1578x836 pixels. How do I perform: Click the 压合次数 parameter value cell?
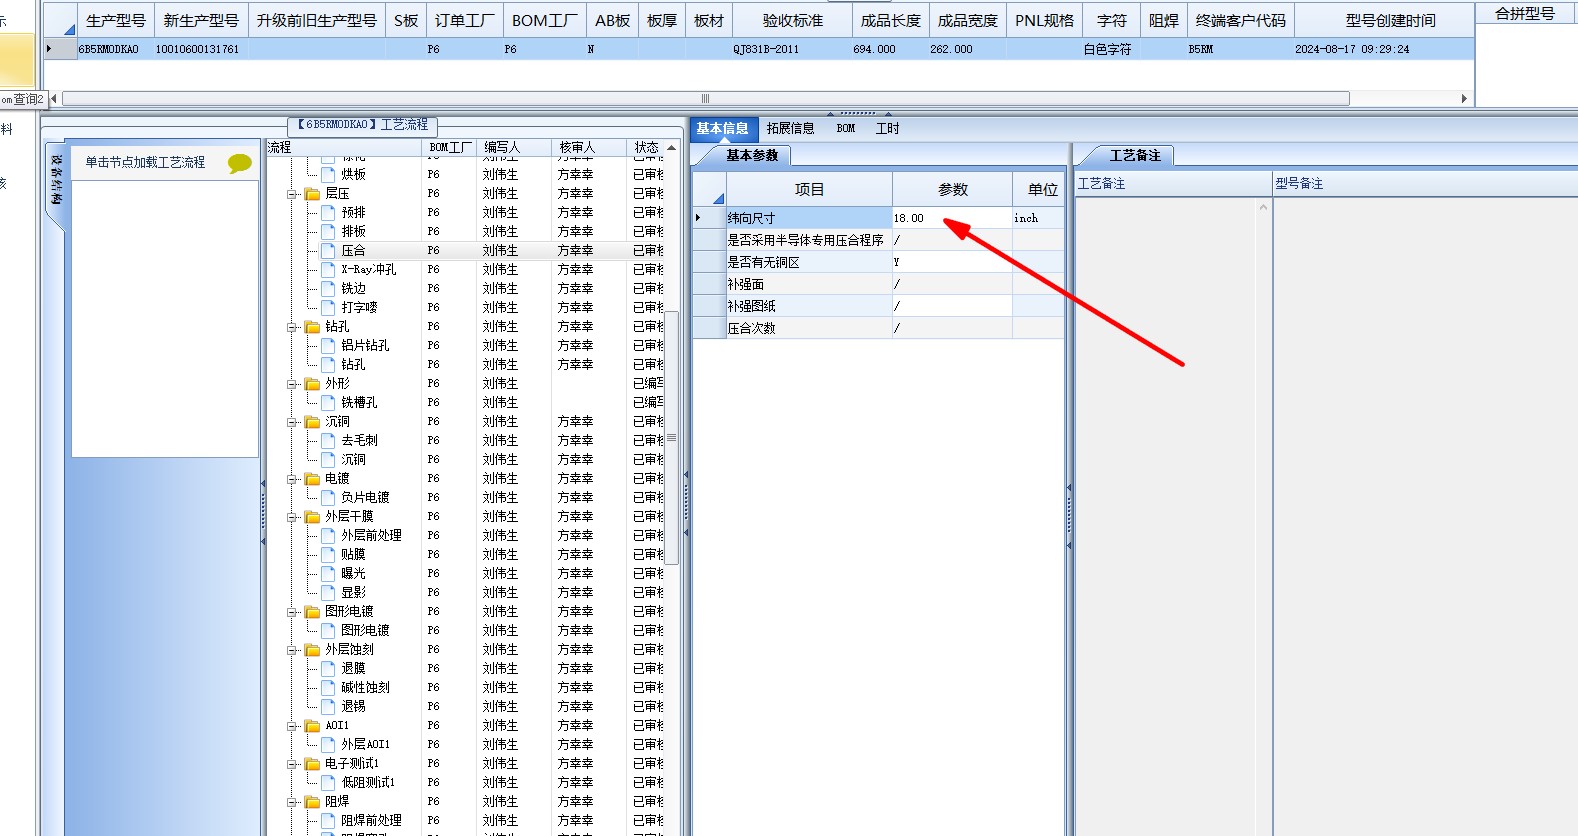pos(951,328)
